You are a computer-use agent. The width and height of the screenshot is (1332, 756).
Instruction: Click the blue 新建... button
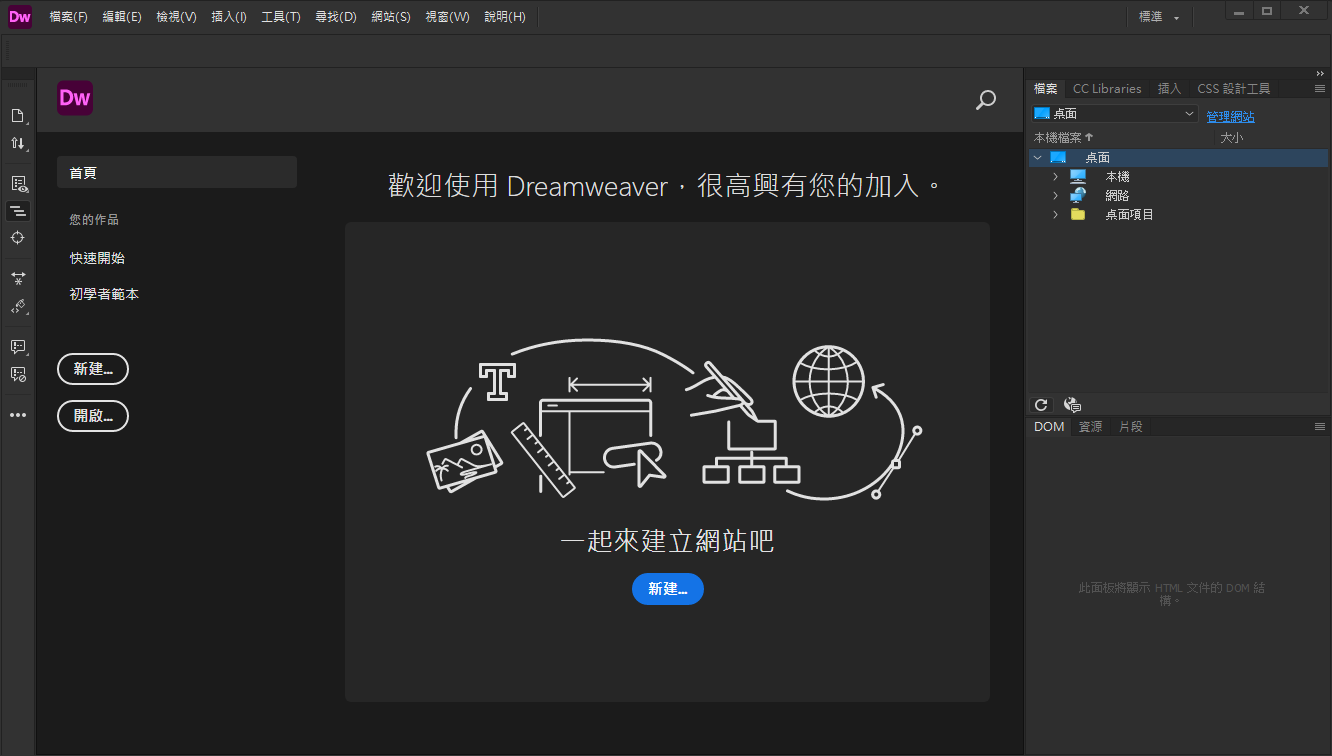pos(668,589)
